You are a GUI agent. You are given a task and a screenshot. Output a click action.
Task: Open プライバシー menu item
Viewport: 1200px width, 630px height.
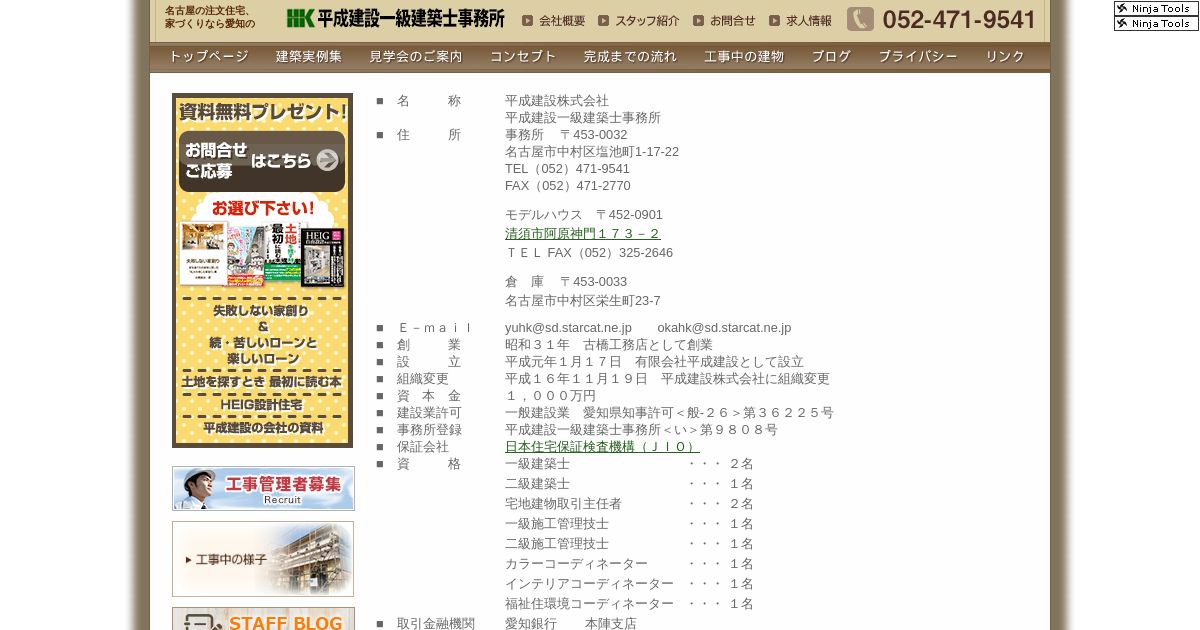tap(918, 57)
